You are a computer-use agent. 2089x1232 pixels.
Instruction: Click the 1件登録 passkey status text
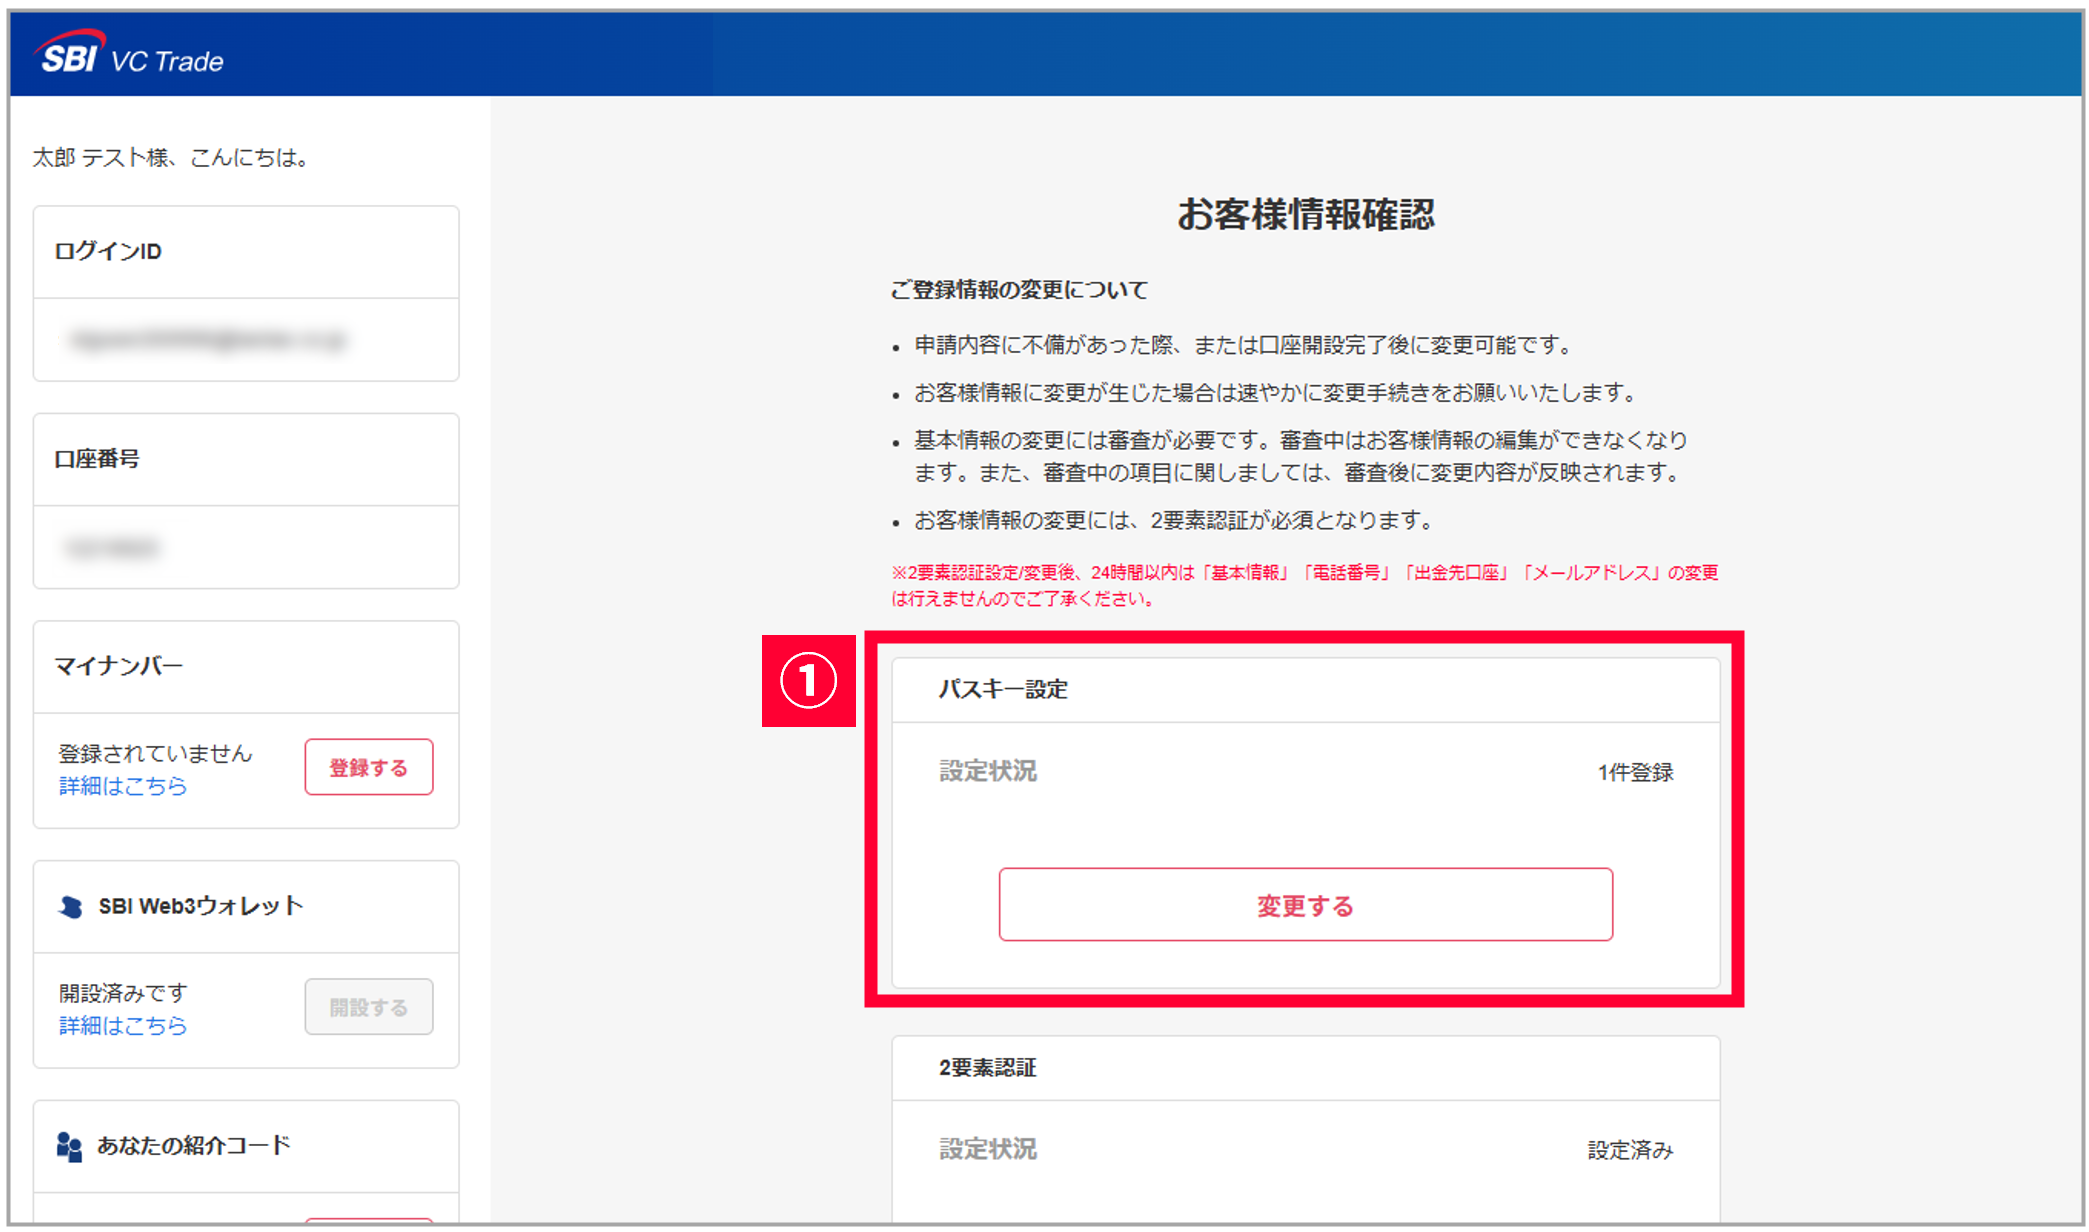[x=1635, y=772]
